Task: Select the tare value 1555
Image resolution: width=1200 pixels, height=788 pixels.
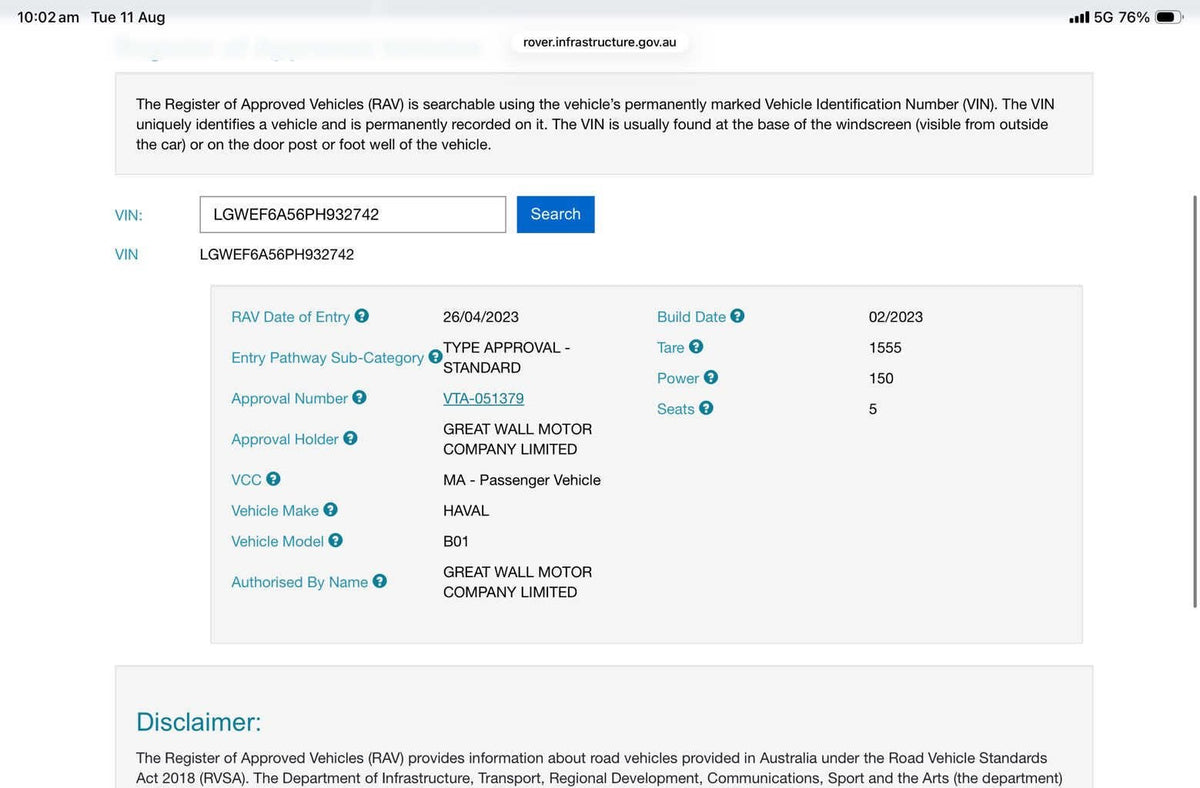Action: [885, 348]
